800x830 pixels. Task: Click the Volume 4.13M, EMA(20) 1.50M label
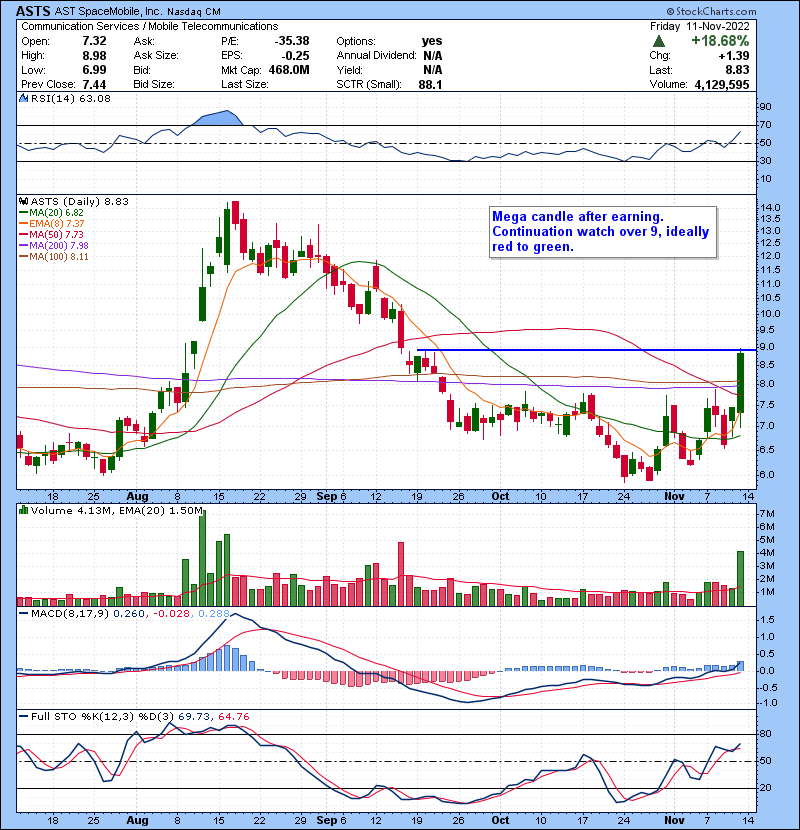coord(116,511)
